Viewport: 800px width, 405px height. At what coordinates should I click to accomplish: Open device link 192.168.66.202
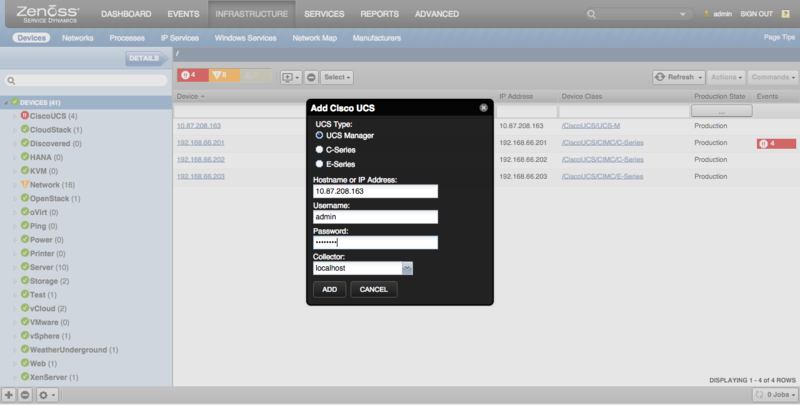(201, 159)
